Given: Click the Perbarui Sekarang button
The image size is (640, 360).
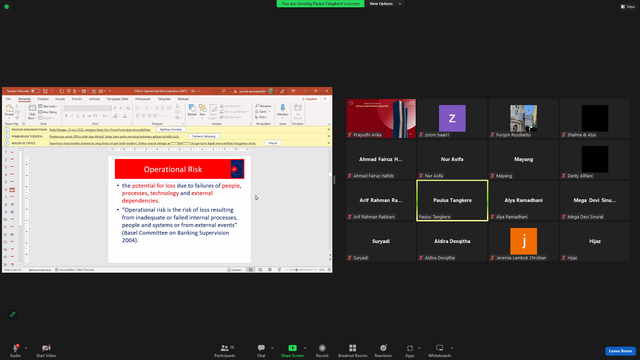Looking at the screenshot, I should pyautogui.click(x=204, y=136).
